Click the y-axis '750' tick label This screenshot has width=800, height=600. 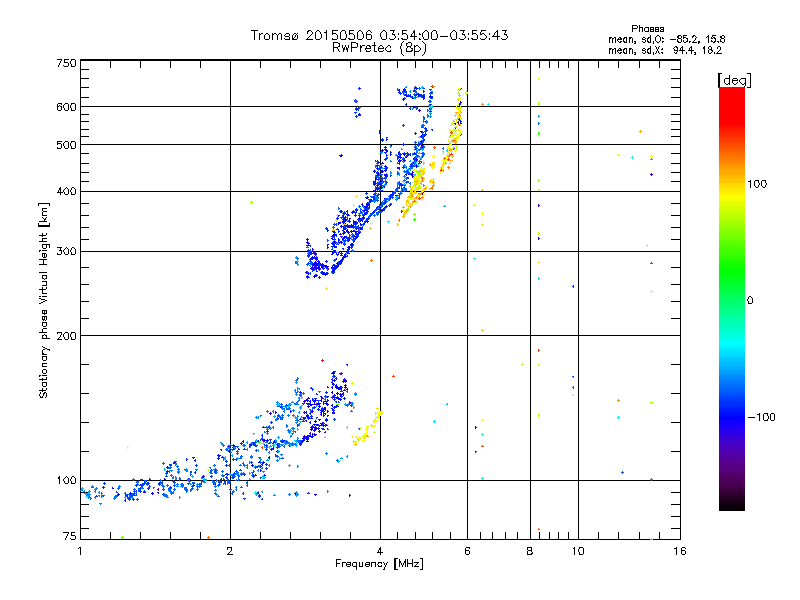coord(66,63)
